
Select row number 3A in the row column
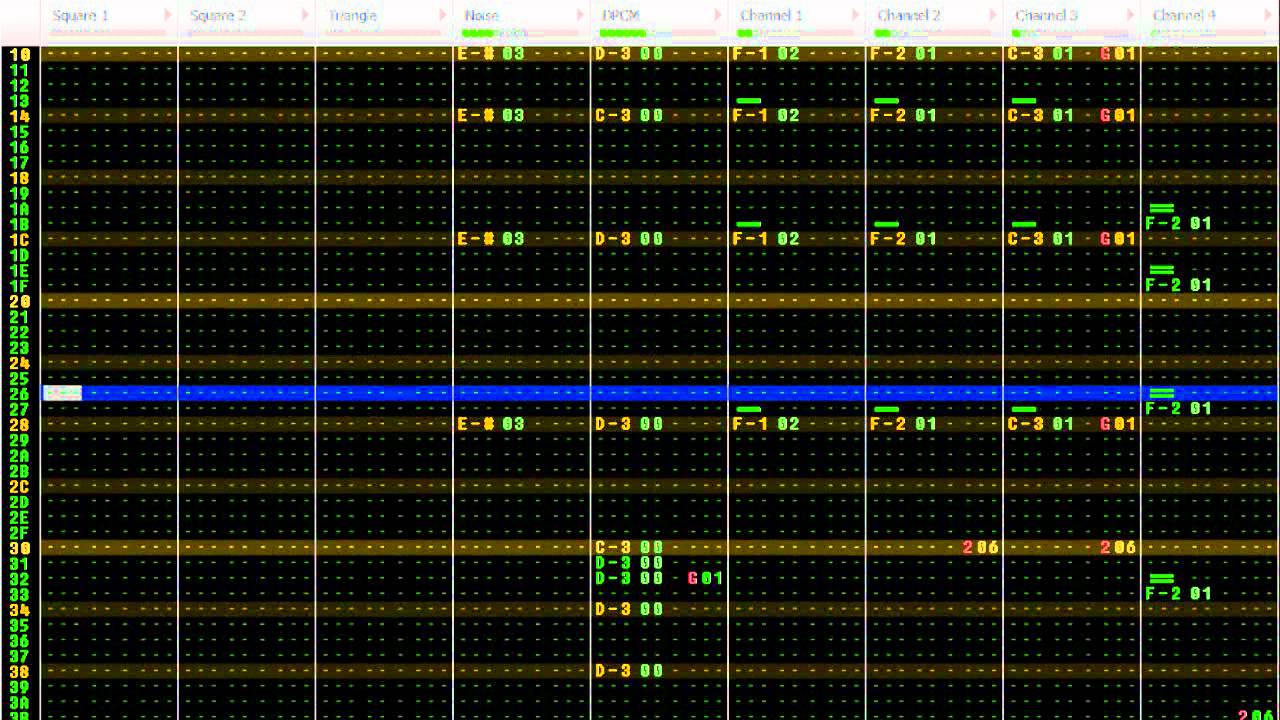click(20, 704)
